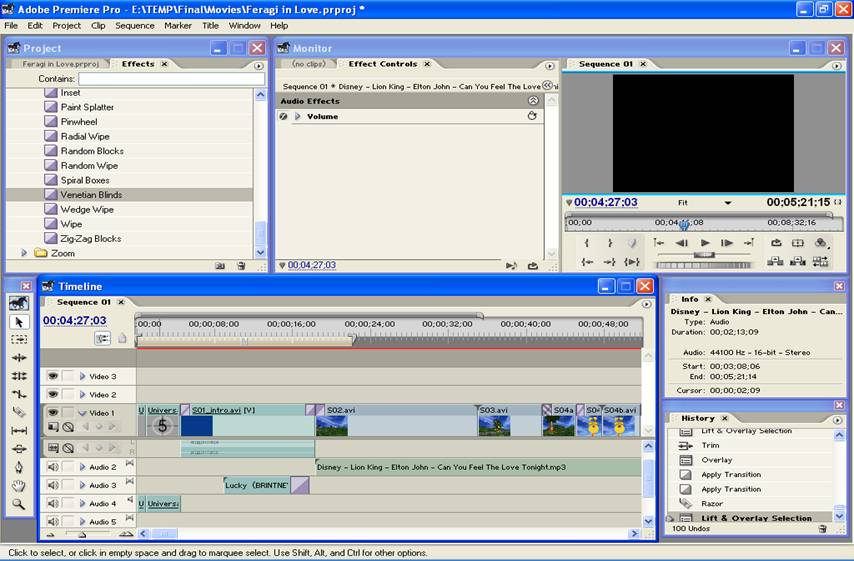Go to previous edit point

tap(659, 243)
